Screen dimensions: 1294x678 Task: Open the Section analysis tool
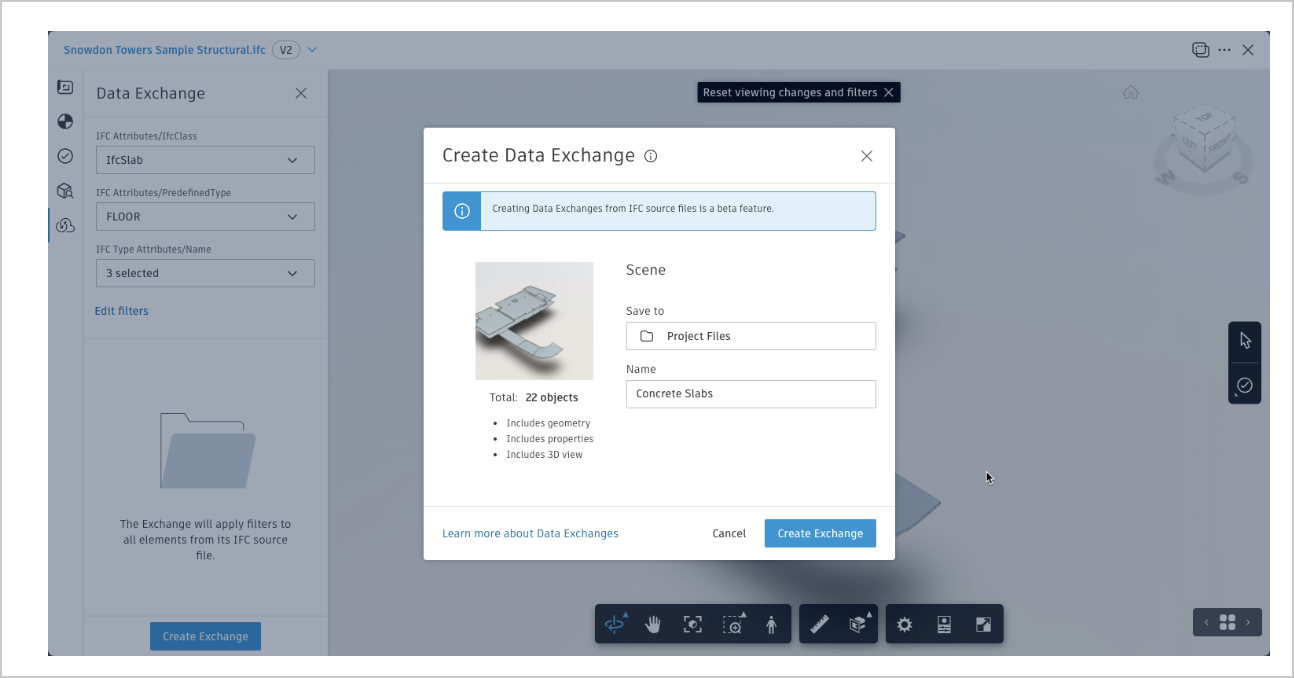click(858, 623)
